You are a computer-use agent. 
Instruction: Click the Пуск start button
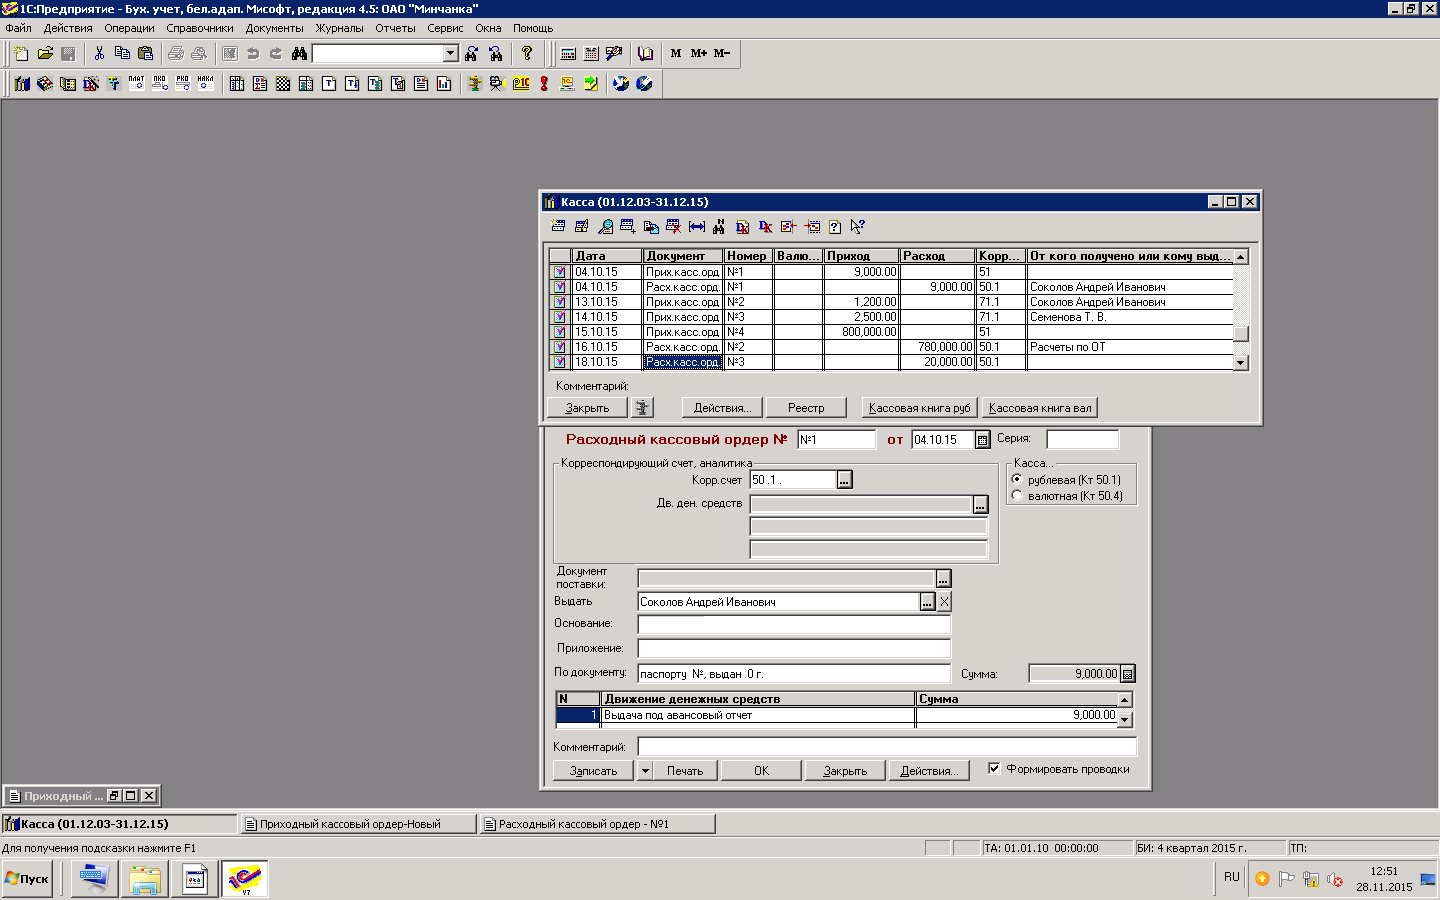coord(27,879)
